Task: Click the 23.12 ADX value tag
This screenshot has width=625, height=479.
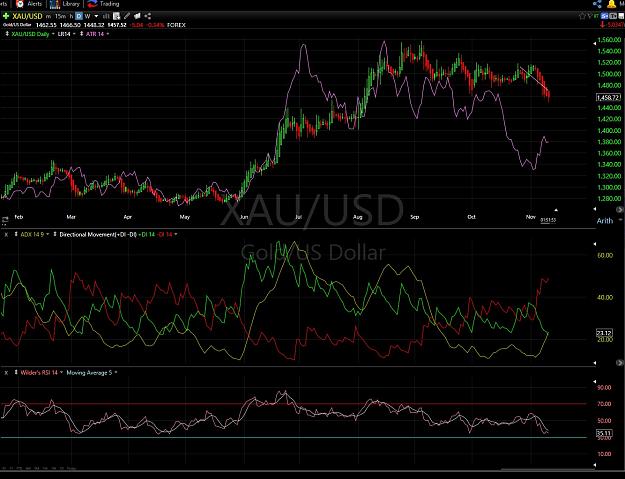Action: (x=604, y=333)
